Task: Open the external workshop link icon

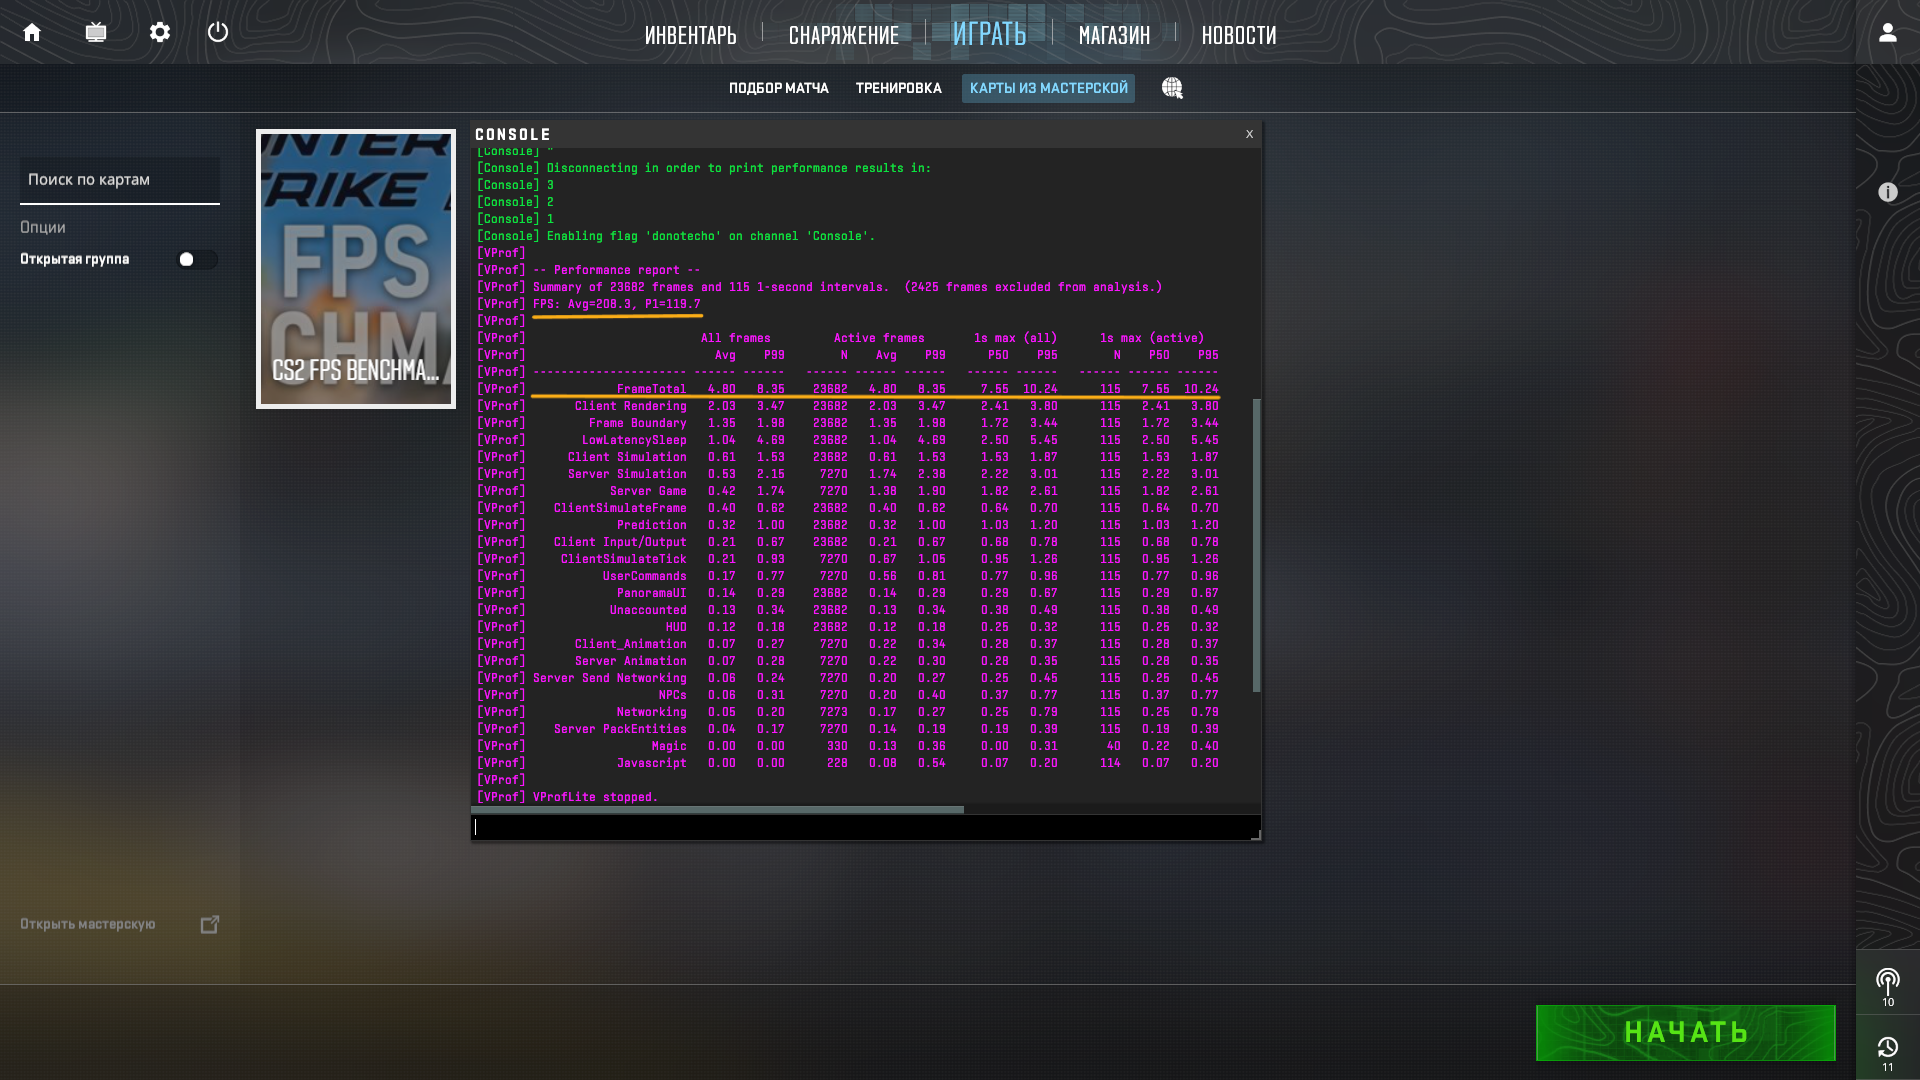Action: (x=210, y=924)
